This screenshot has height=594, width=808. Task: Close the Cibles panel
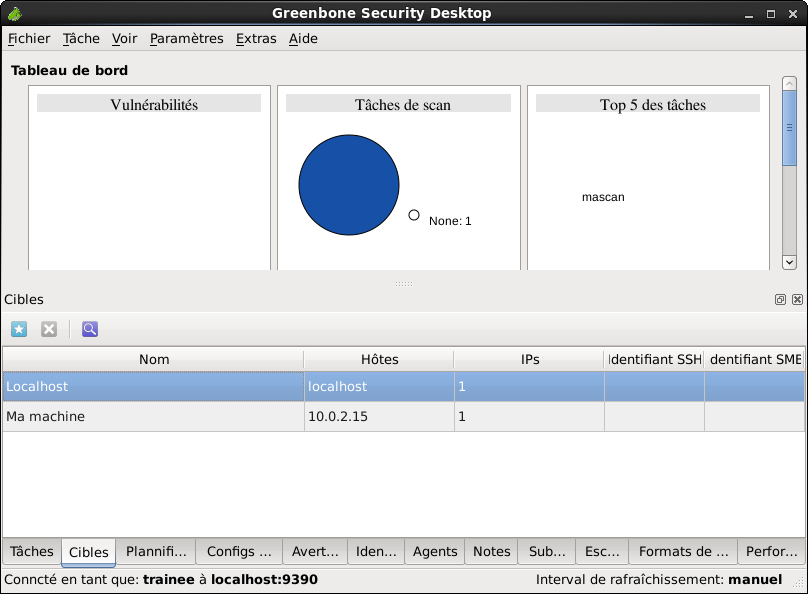coord(797,300)
